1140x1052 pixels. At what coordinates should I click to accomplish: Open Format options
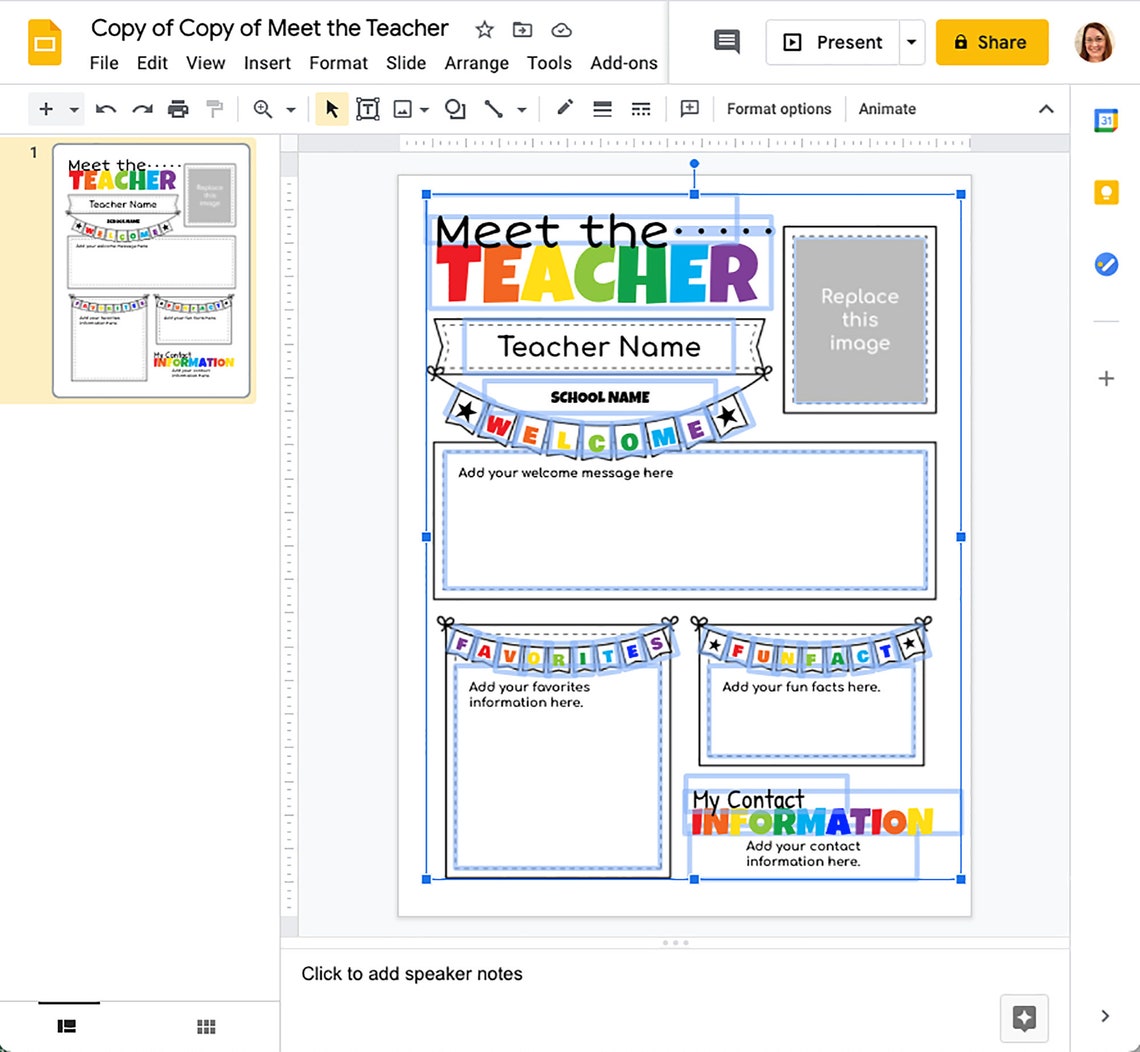tap(779, 109)
